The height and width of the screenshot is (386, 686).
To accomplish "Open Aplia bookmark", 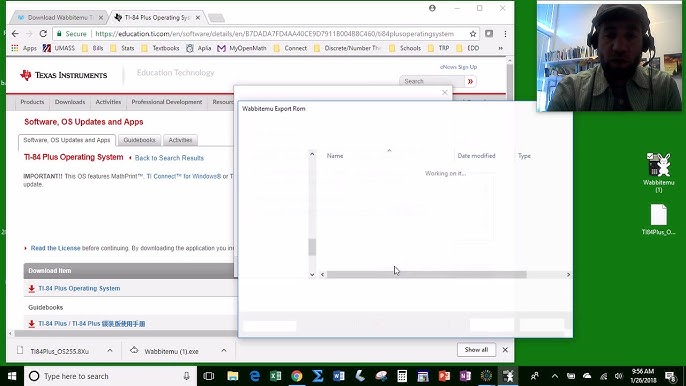I will point(199,48).
